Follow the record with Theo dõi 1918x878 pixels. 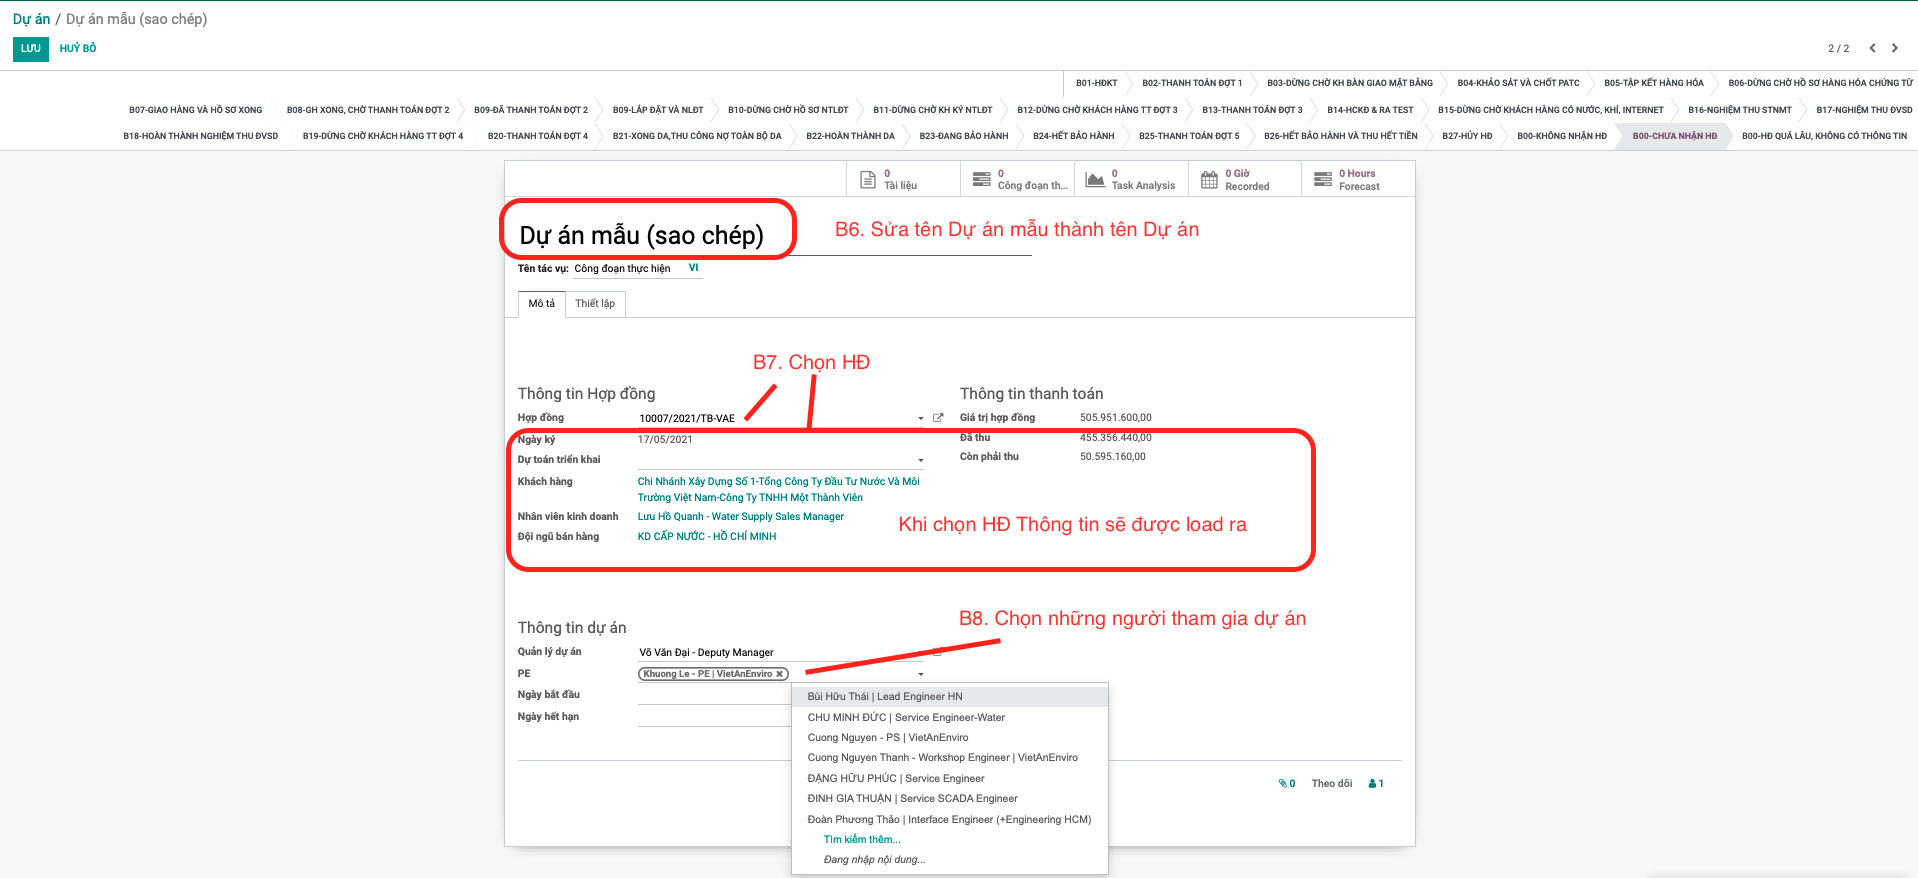[1331, 784]
